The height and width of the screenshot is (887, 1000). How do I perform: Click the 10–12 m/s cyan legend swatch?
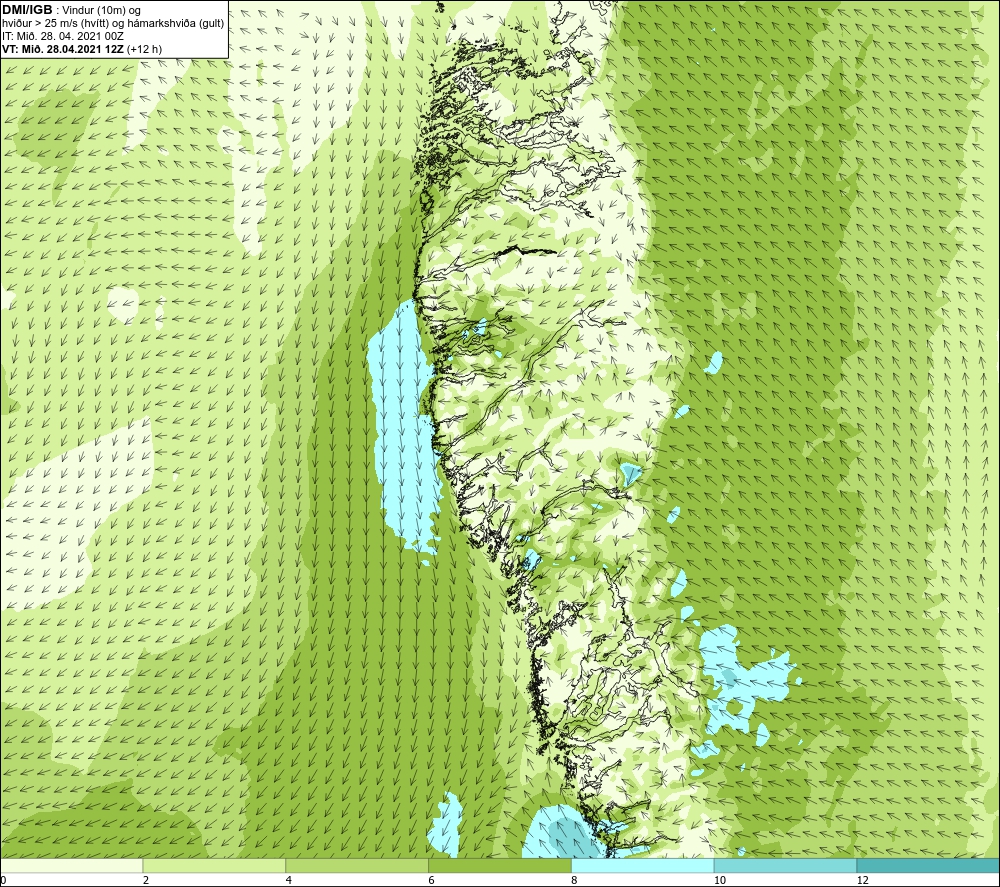pyautogui.click(x=786, y=865)
